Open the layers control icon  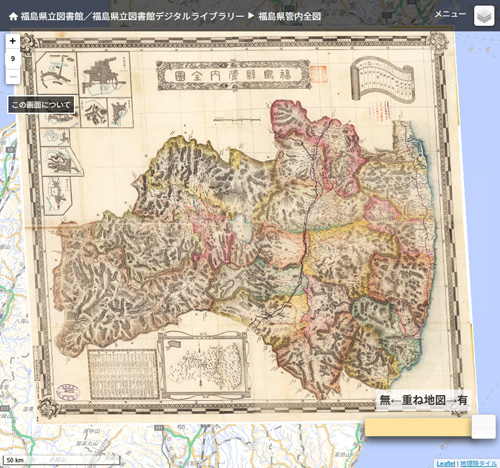point(484,15)
